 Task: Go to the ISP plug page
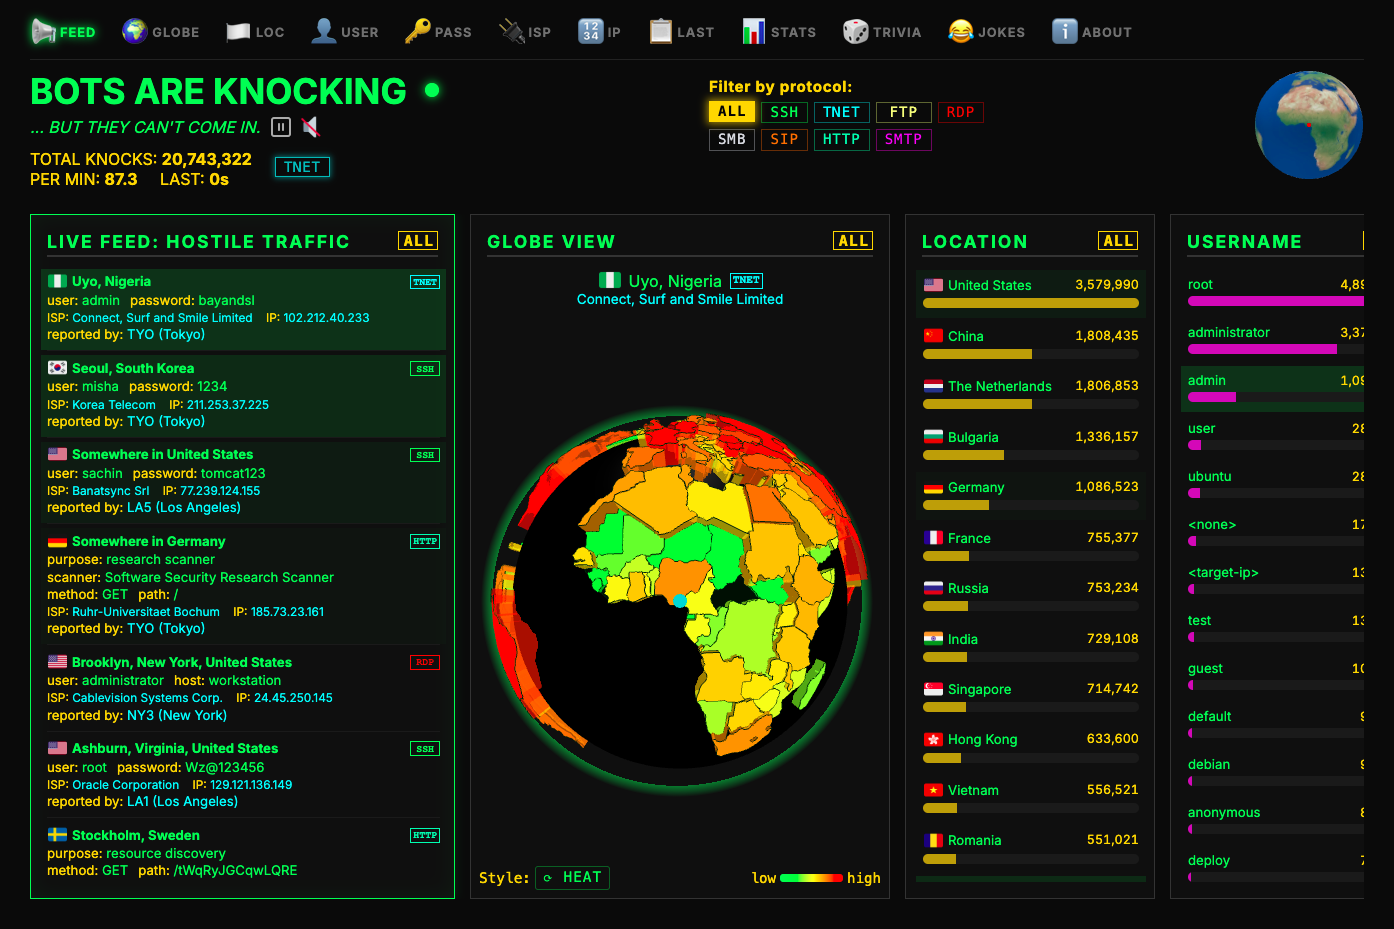[x=525, y=32]
